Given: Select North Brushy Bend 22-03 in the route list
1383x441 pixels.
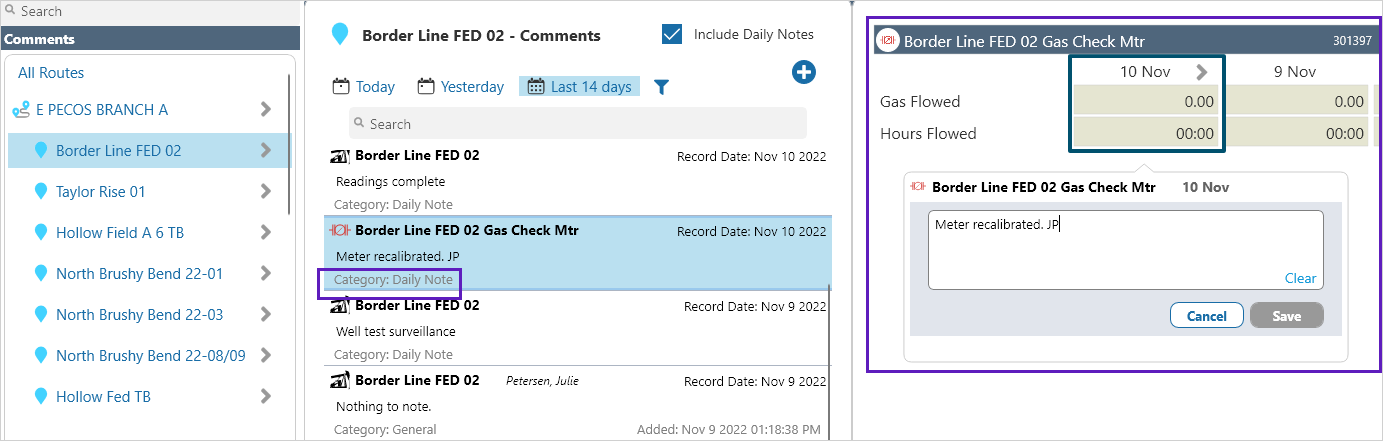Looking at the screenshot, I should [139, 314].
